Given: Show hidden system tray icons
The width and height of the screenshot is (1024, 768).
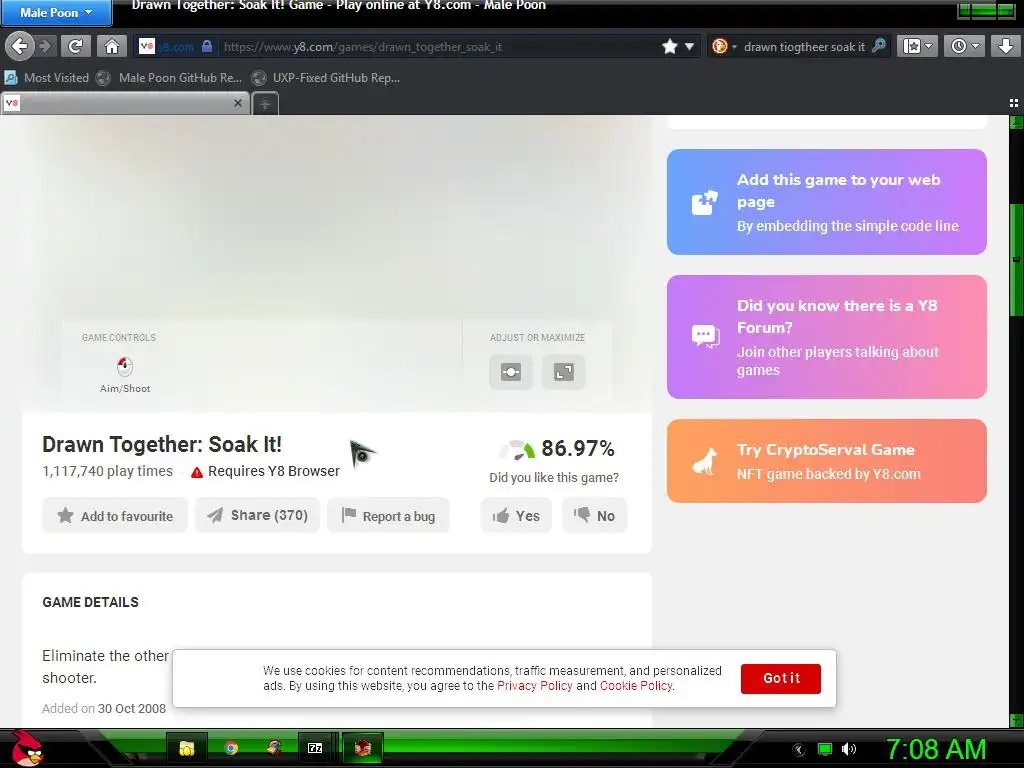Looking at the screenshot, I should pos(798,750).
